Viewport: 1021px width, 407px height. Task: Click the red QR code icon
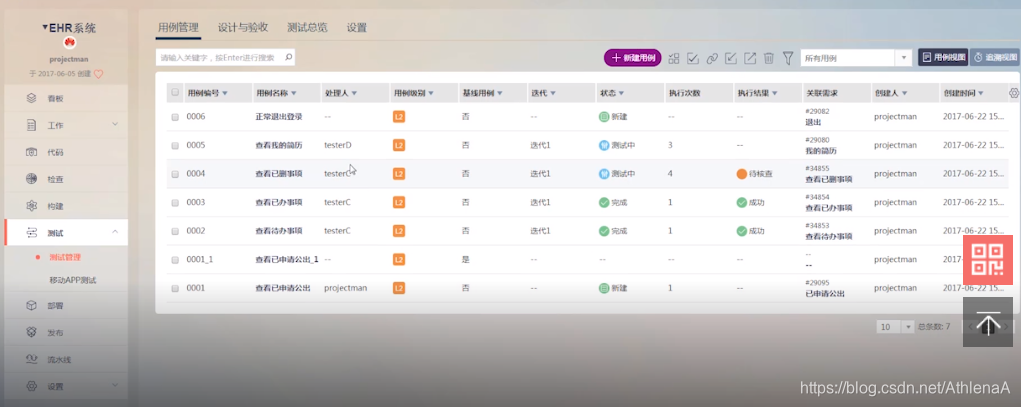click(x=988, y=260)
